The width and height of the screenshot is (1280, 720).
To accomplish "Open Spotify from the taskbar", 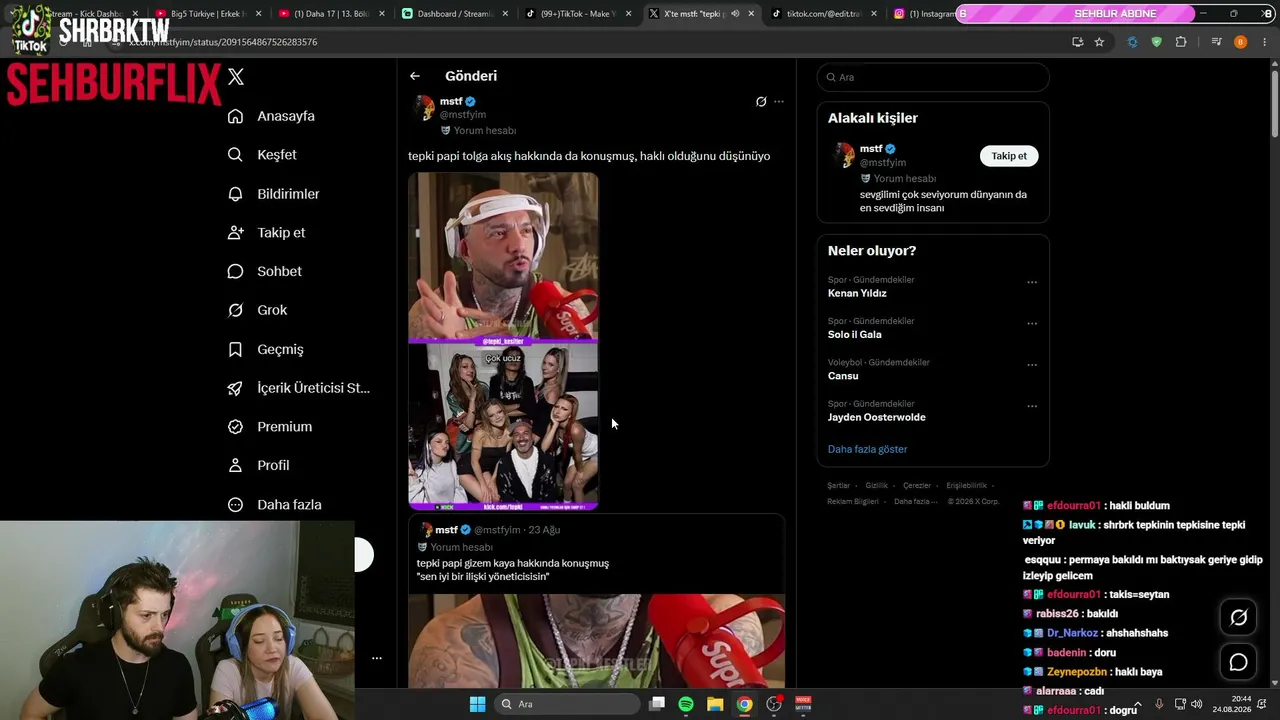I will [686, 704].
